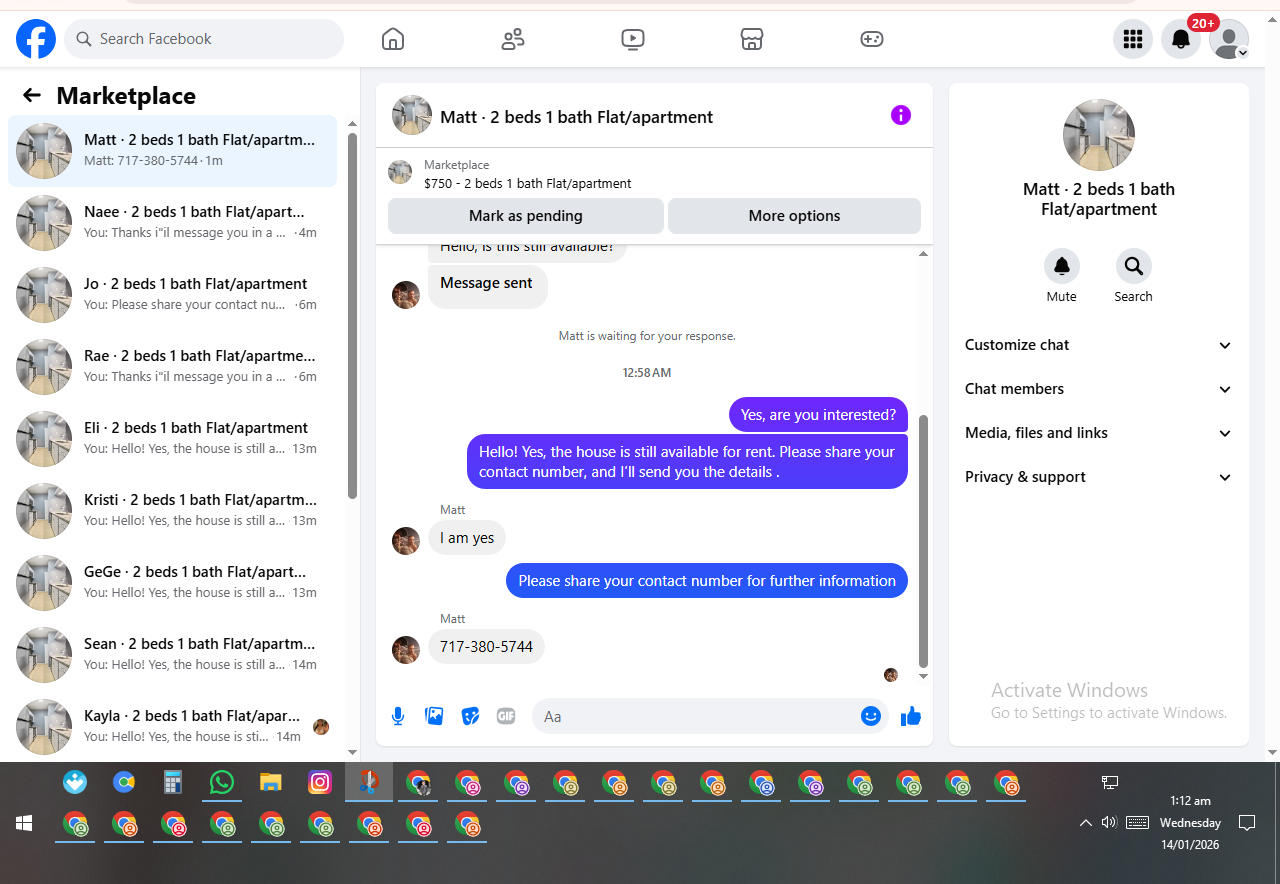
Task: Open the Gaming controller icon
Action: (872, 39)
